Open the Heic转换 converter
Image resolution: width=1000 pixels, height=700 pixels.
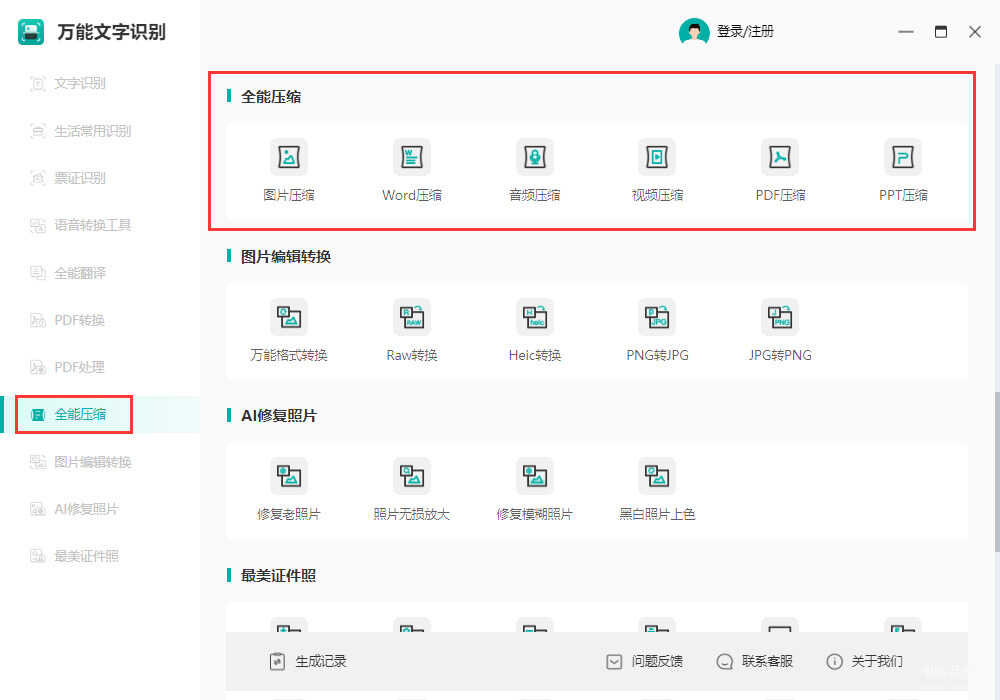[x=534, y=318]
